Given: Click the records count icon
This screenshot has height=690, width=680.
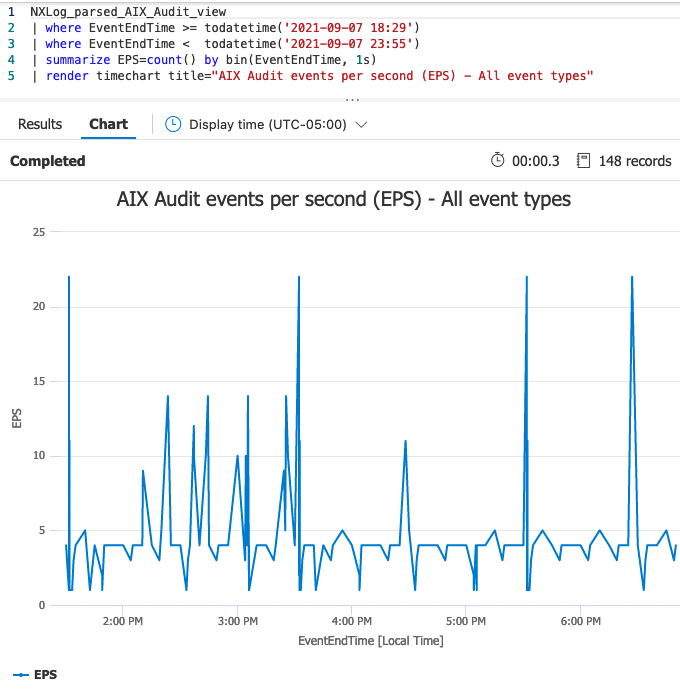Looking at the screenshot, I should (585, 161).
